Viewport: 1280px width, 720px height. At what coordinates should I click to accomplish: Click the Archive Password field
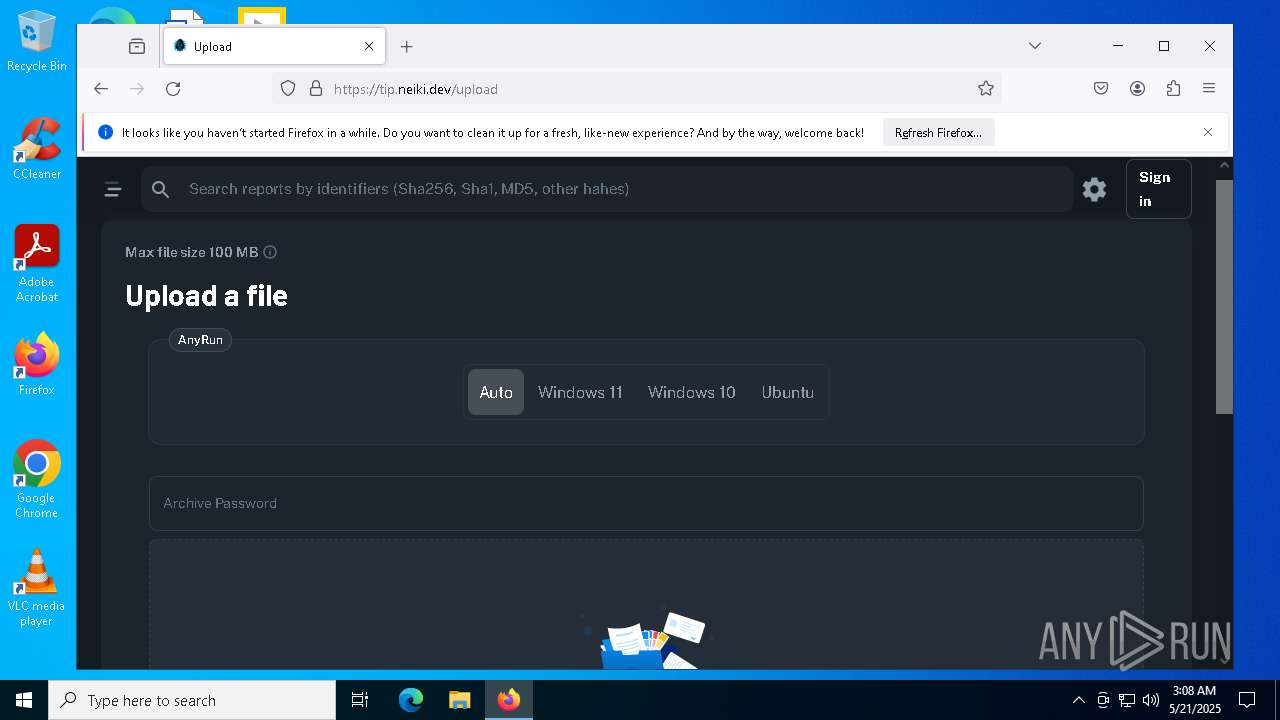click(x=646, y=503)
